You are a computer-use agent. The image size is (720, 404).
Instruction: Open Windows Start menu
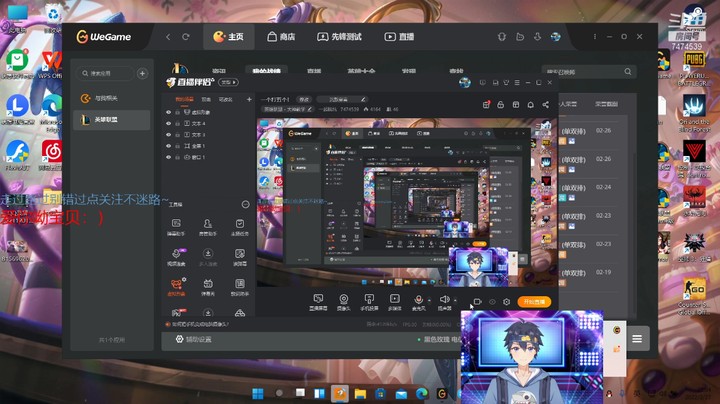pyautogui.click(x=258, y=393)
